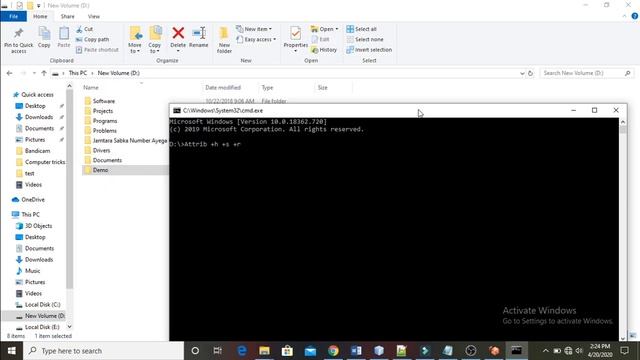Switch to the View ribbon tab
The width and height of the screenshot is (640, 360).
coord(94,16)
